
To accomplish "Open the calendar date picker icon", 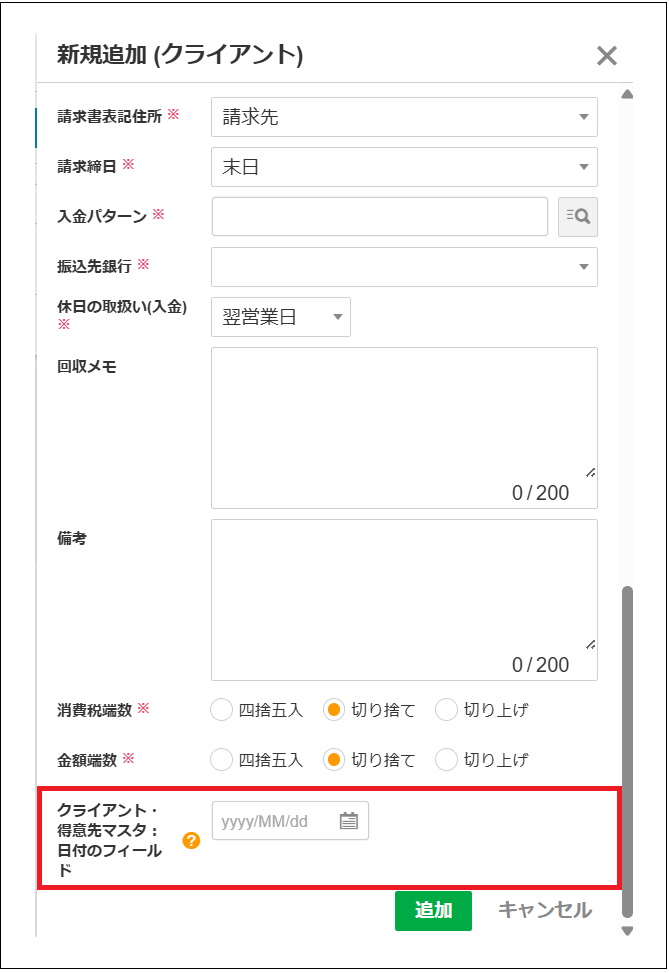I will [348, 821].
